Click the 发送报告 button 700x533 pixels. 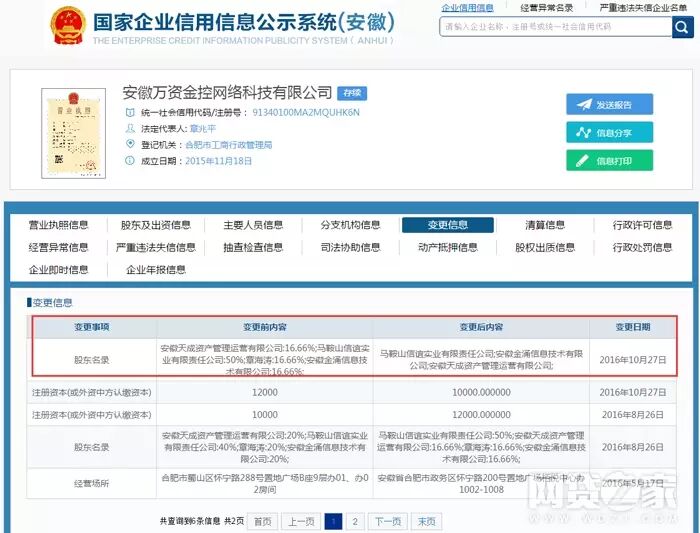coord(609,104)
